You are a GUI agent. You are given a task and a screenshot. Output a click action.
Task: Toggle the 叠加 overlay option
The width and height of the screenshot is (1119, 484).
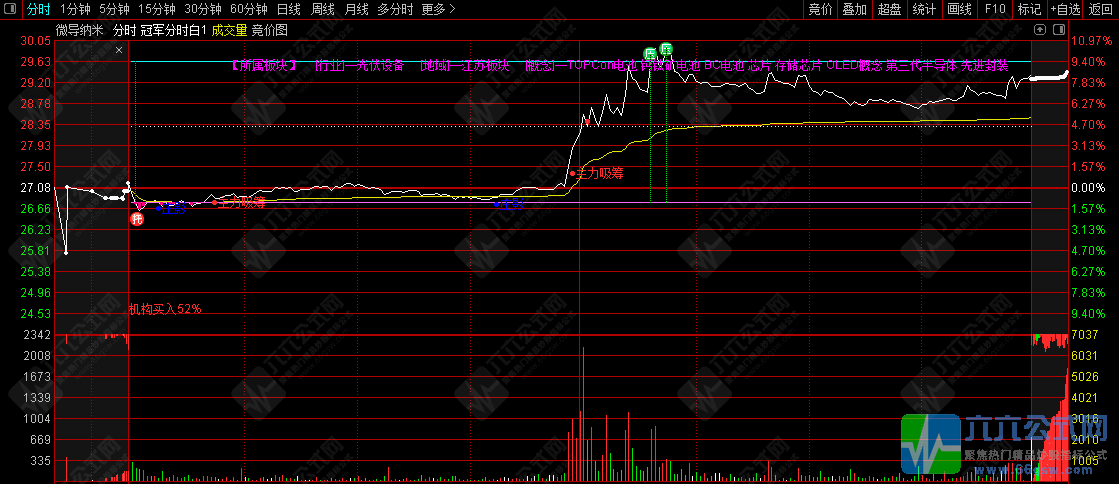854,9
